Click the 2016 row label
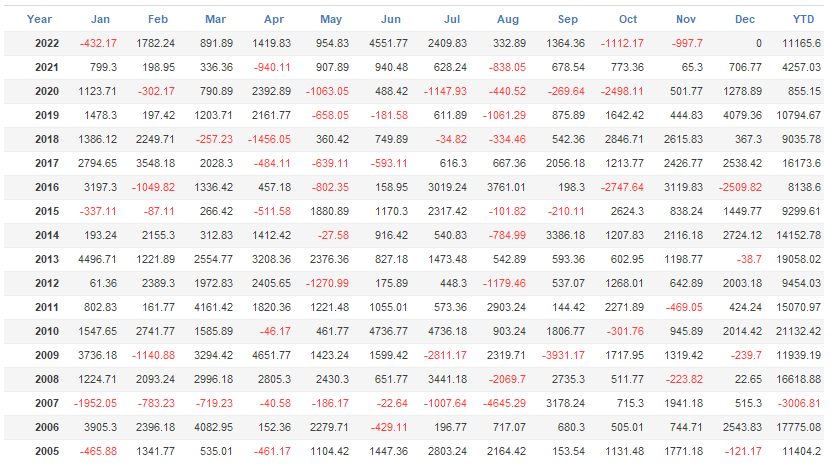Image resolution: width=832 pixels, height=466 pixels. [x=46, y=187]
